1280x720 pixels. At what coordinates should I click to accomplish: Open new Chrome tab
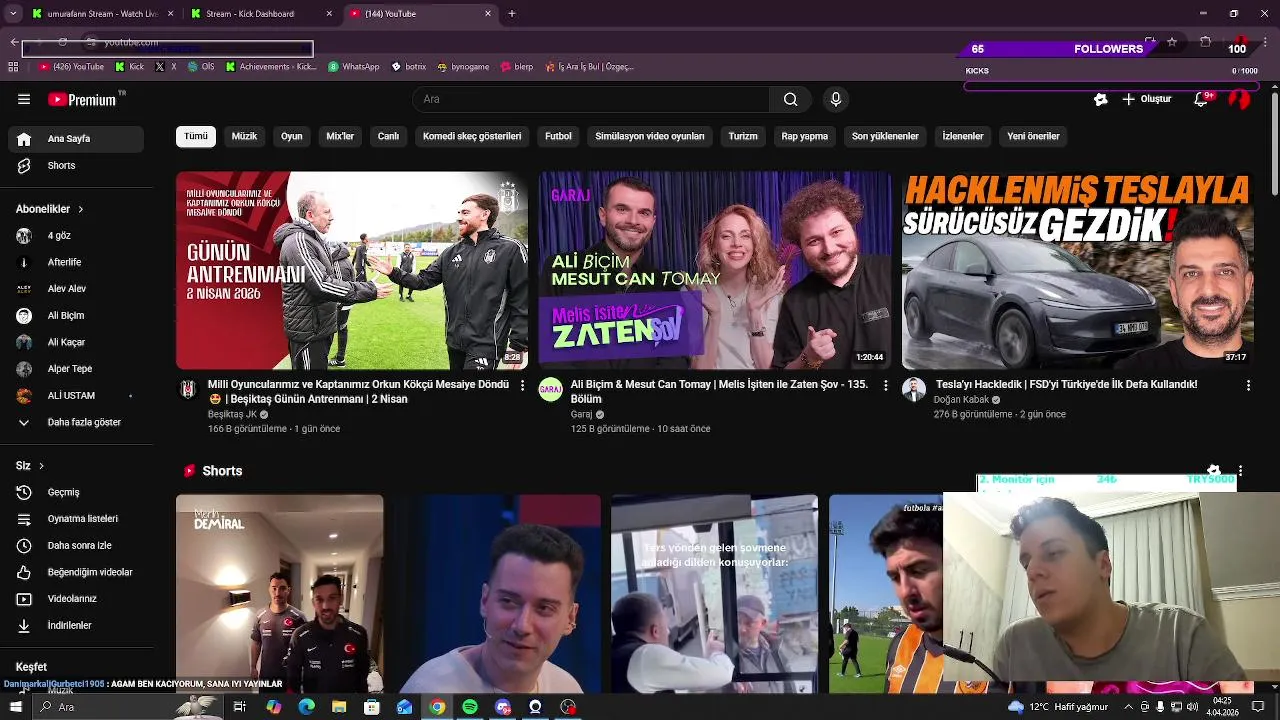point(512,14)
